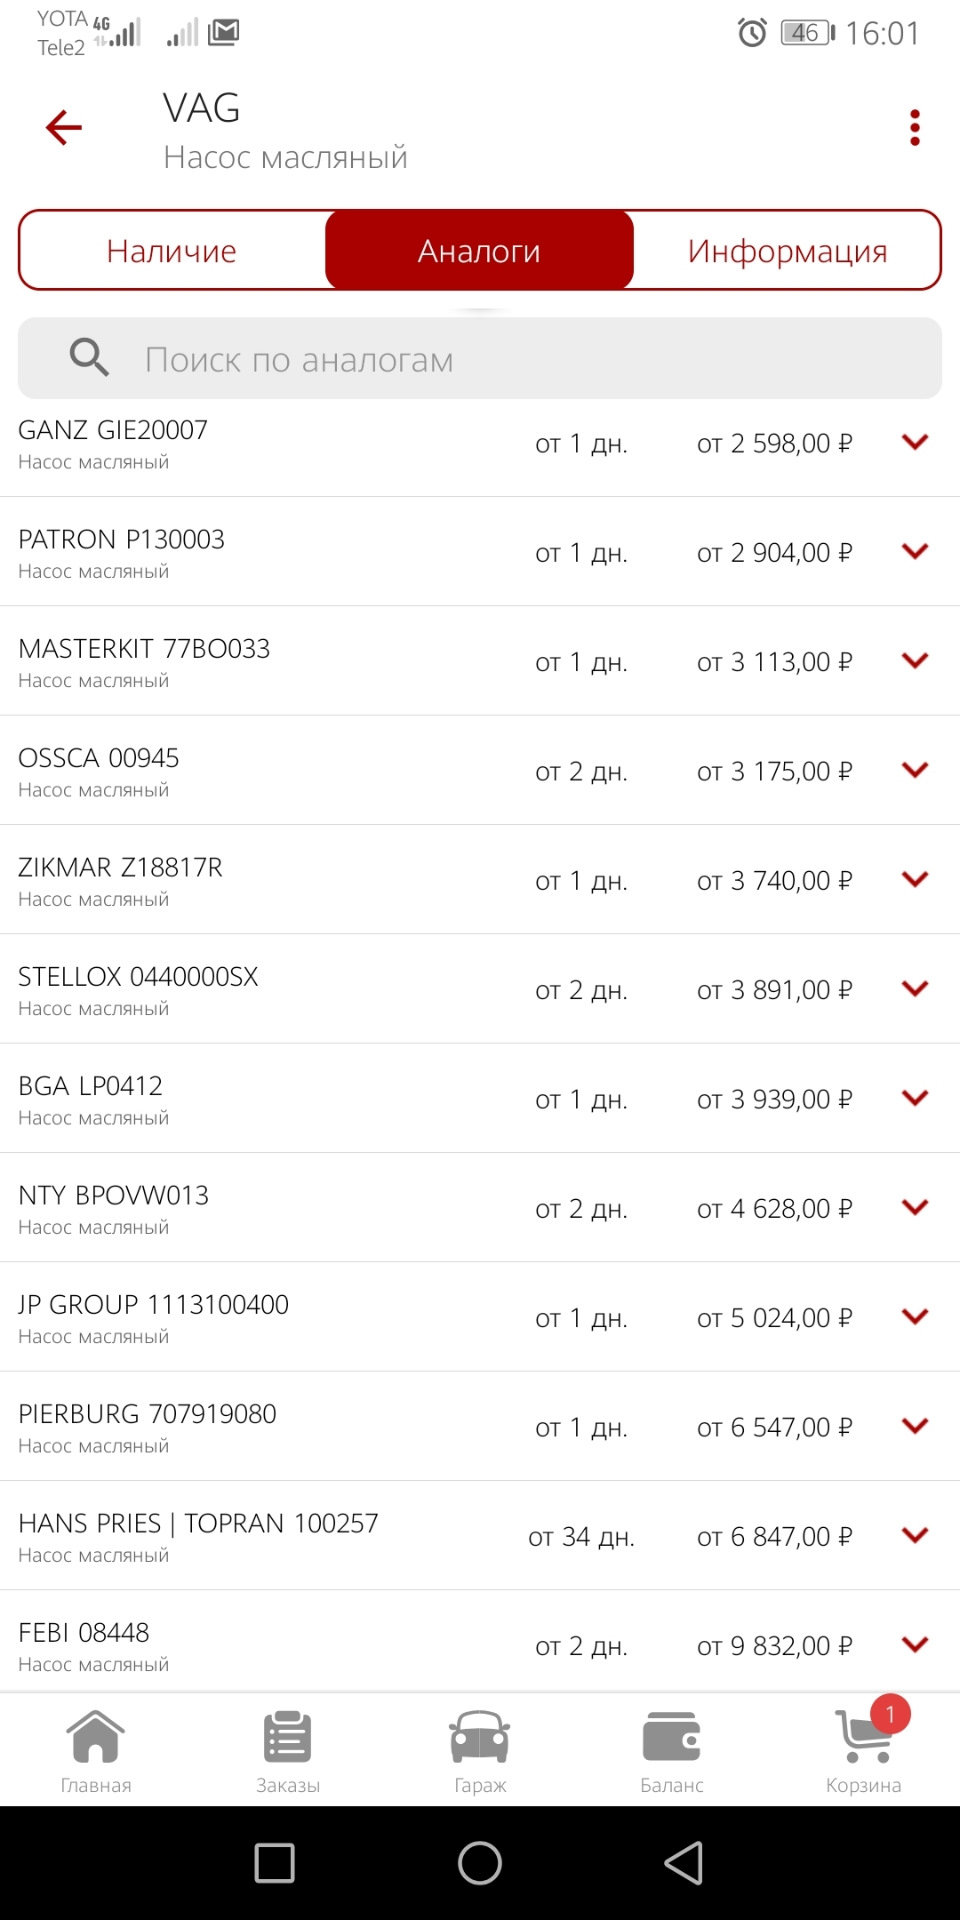Select the Аналоги tab
The height and width of the screenshot is (1920, 960).
click(479, 251)
